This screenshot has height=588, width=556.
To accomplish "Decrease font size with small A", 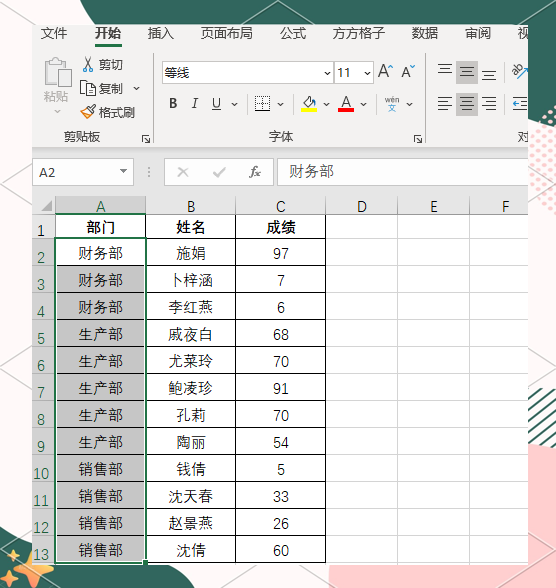I will coord(408,71).
